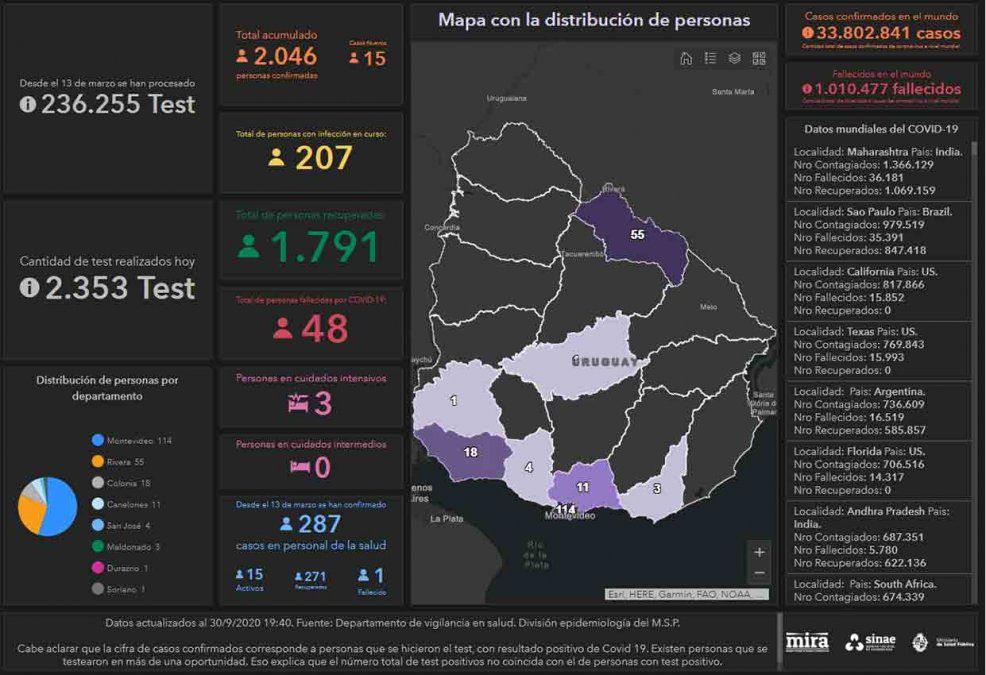Click info icon beside 1.010.477 fallecidos
The image size is (986, 675).
(x=807, y=89)
